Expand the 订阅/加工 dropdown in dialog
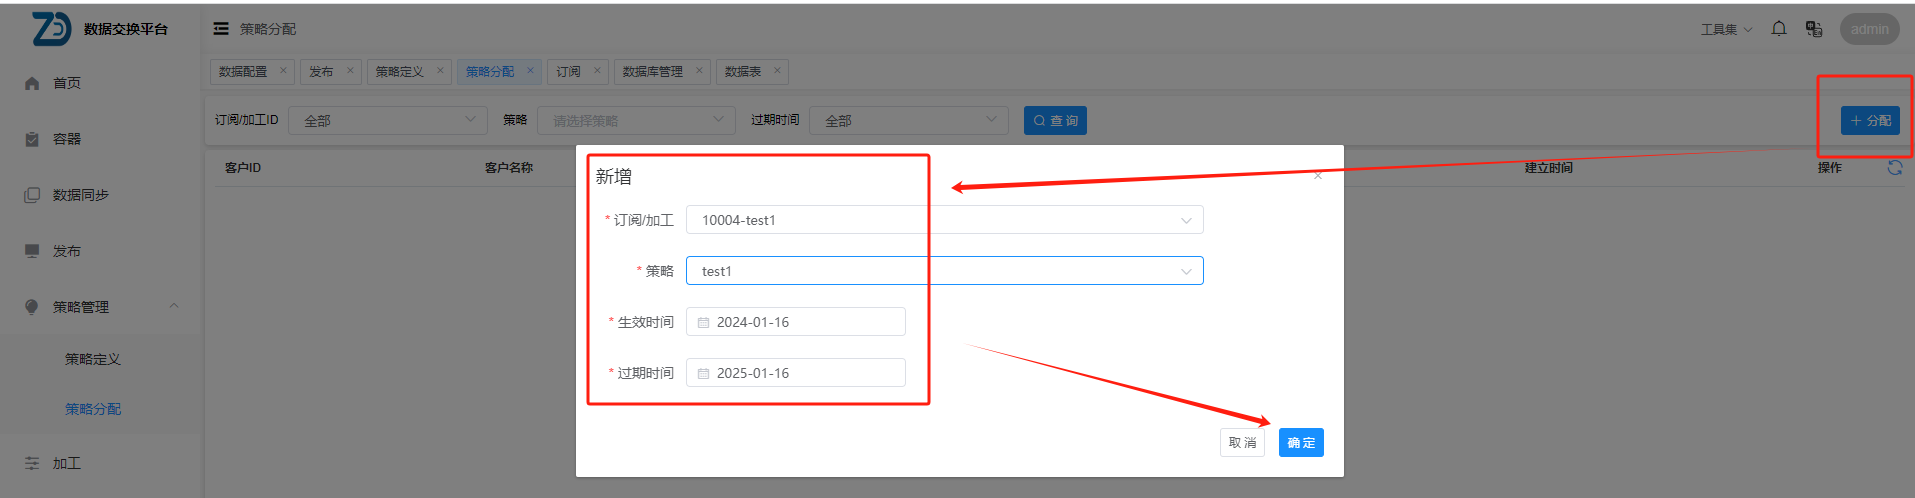 (944, 220)
